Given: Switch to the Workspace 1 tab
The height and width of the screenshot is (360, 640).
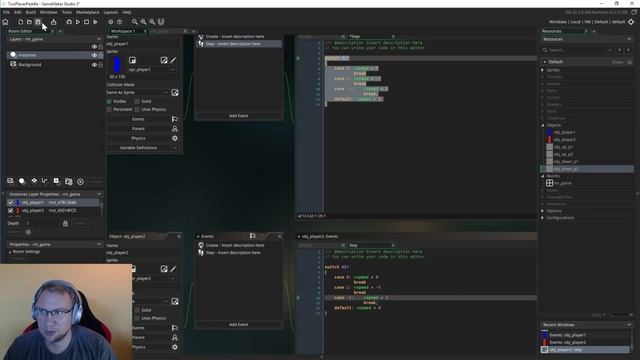Looking at the screenshot, I should 123,31.
